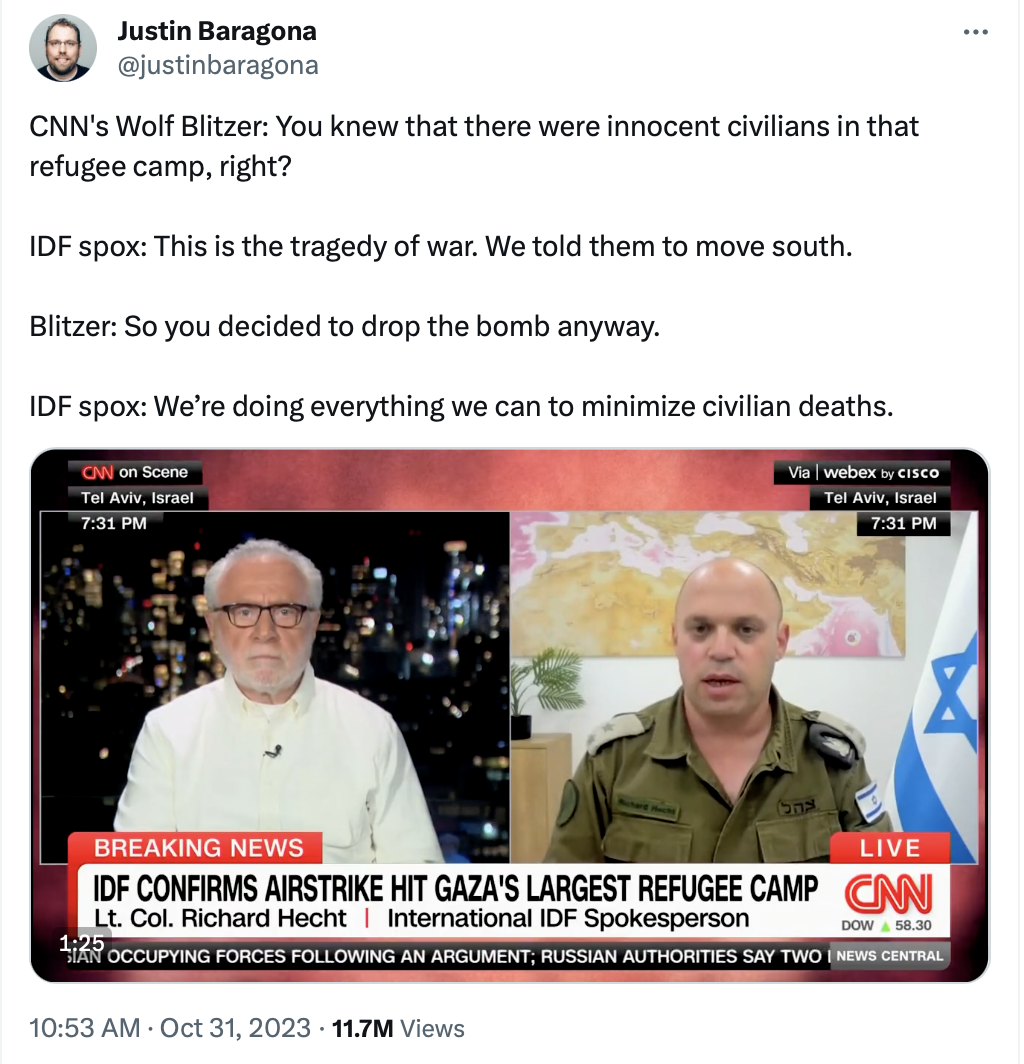Click the 1:25 video duration badge

[81, 943]
